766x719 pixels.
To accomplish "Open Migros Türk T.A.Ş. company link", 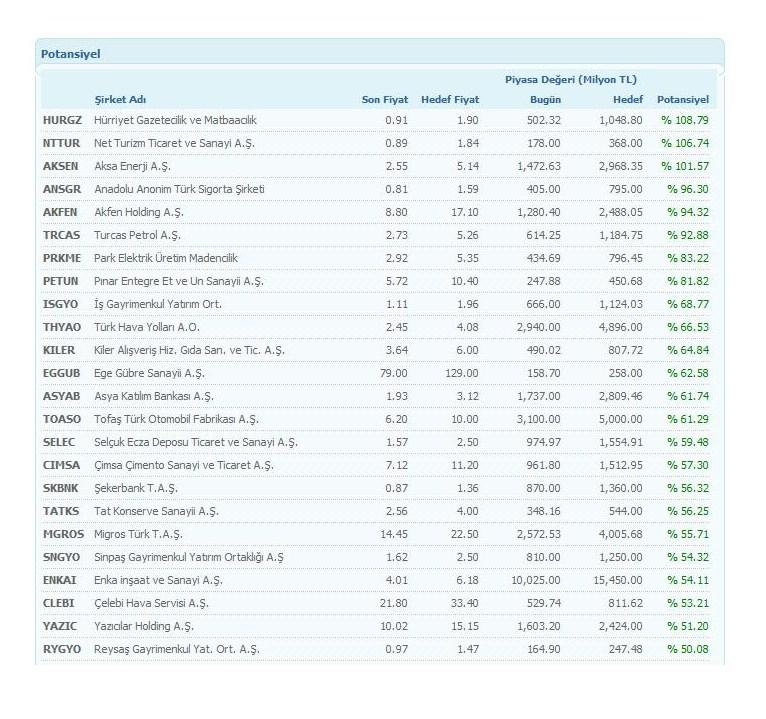I will point(138,534).
